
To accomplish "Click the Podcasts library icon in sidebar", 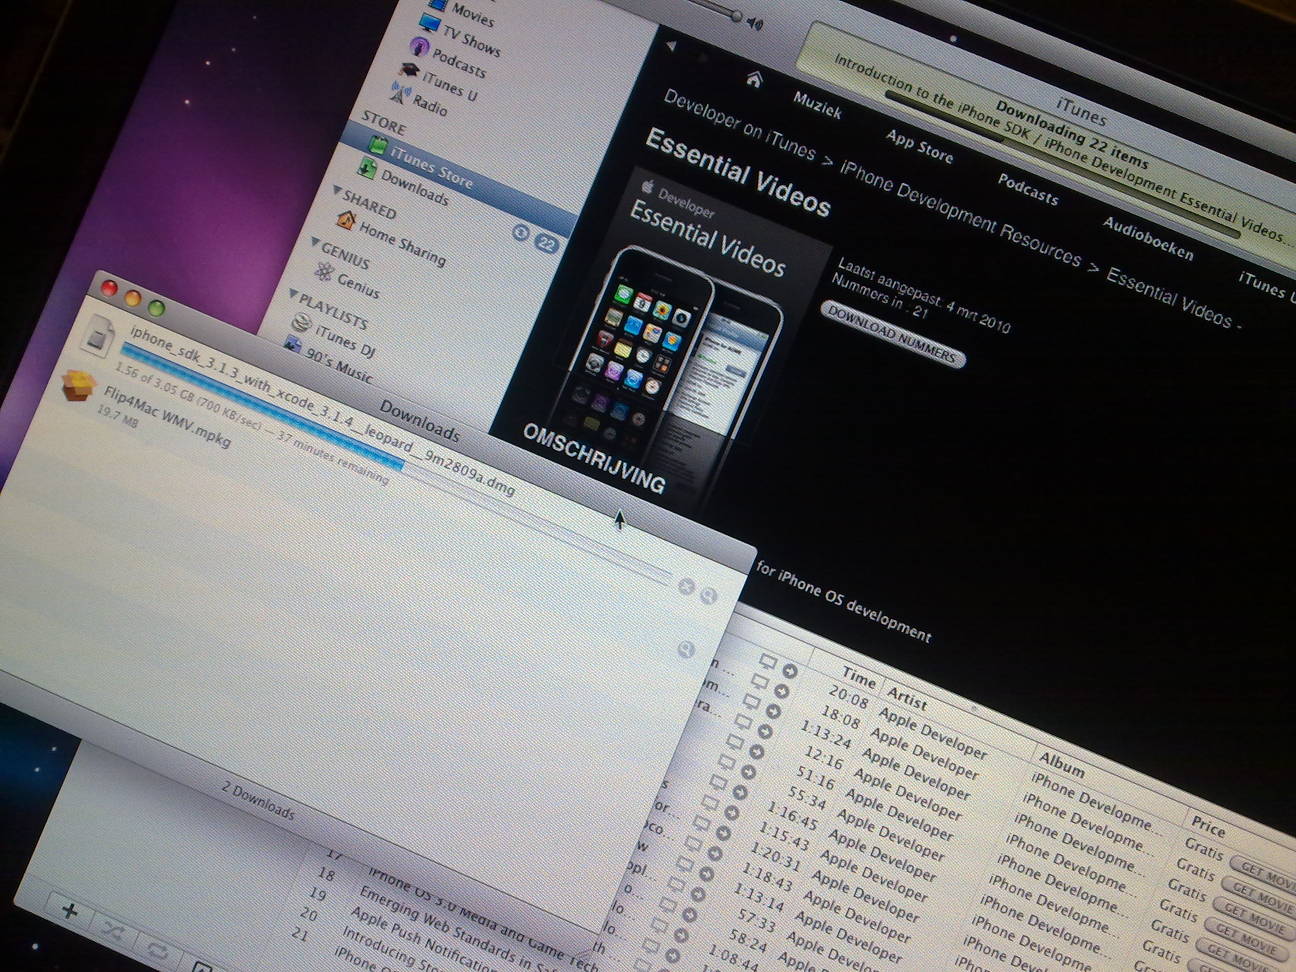I will 420,46.
